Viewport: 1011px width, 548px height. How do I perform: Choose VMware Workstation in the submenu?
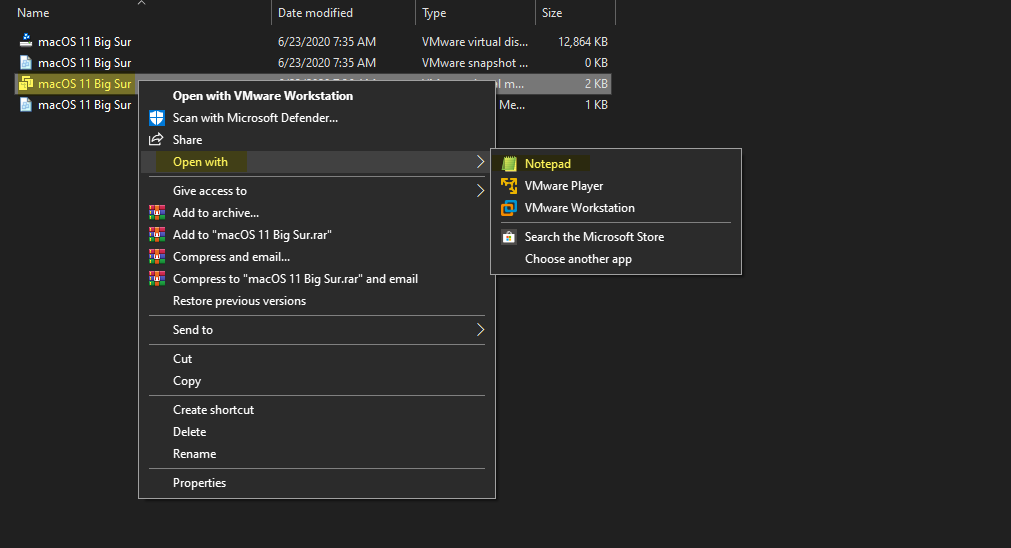pyautogui.click(x=580, y=208)
